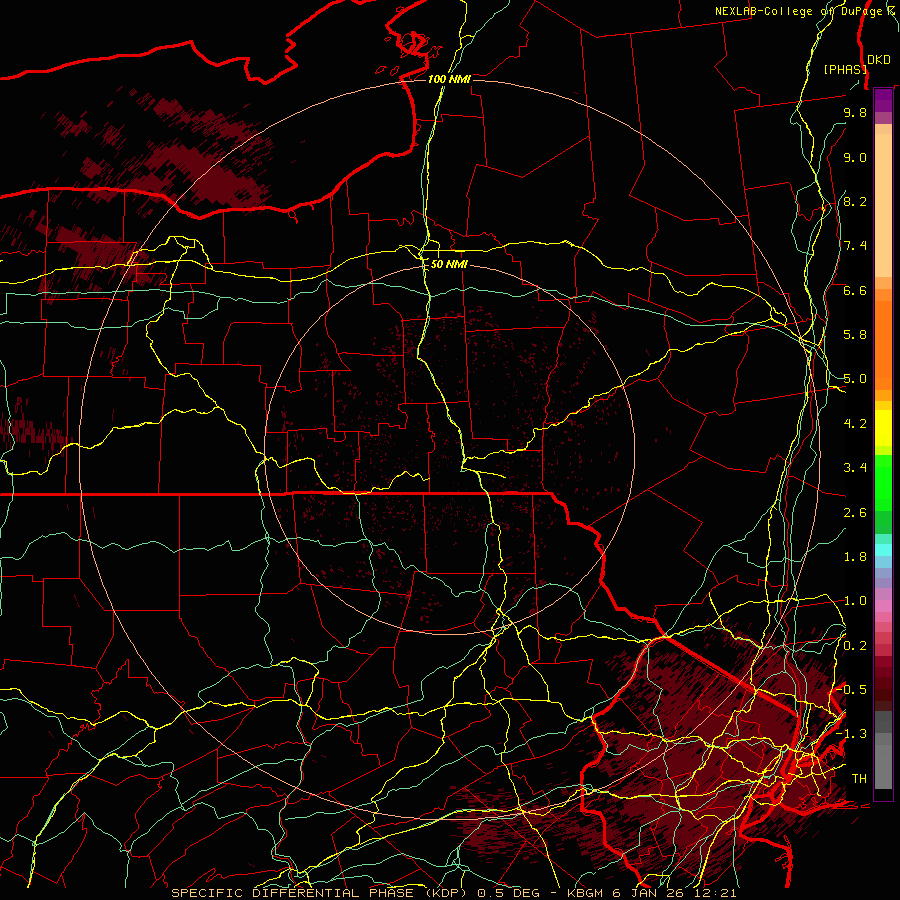
Task: Click the bright green color bar band
Action: click(883, 482)
